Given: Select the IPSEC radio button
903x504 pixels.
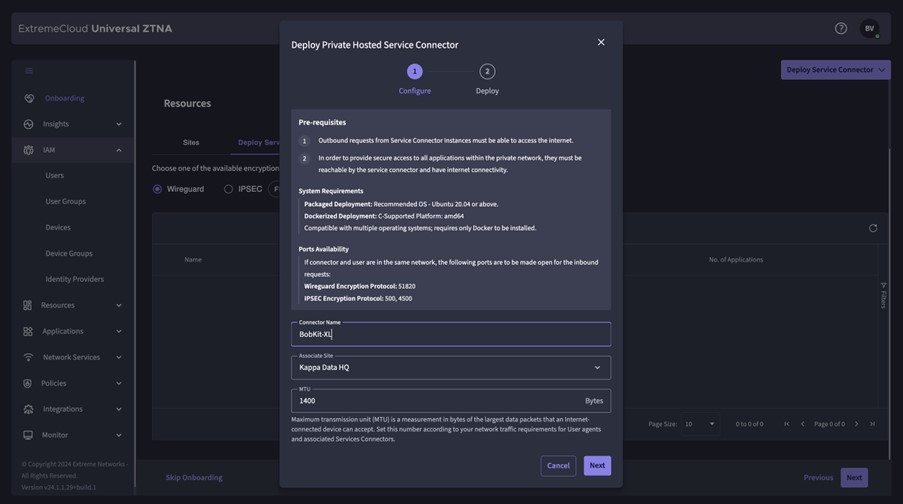Looking at the screenshot, I should click(228, 189).
